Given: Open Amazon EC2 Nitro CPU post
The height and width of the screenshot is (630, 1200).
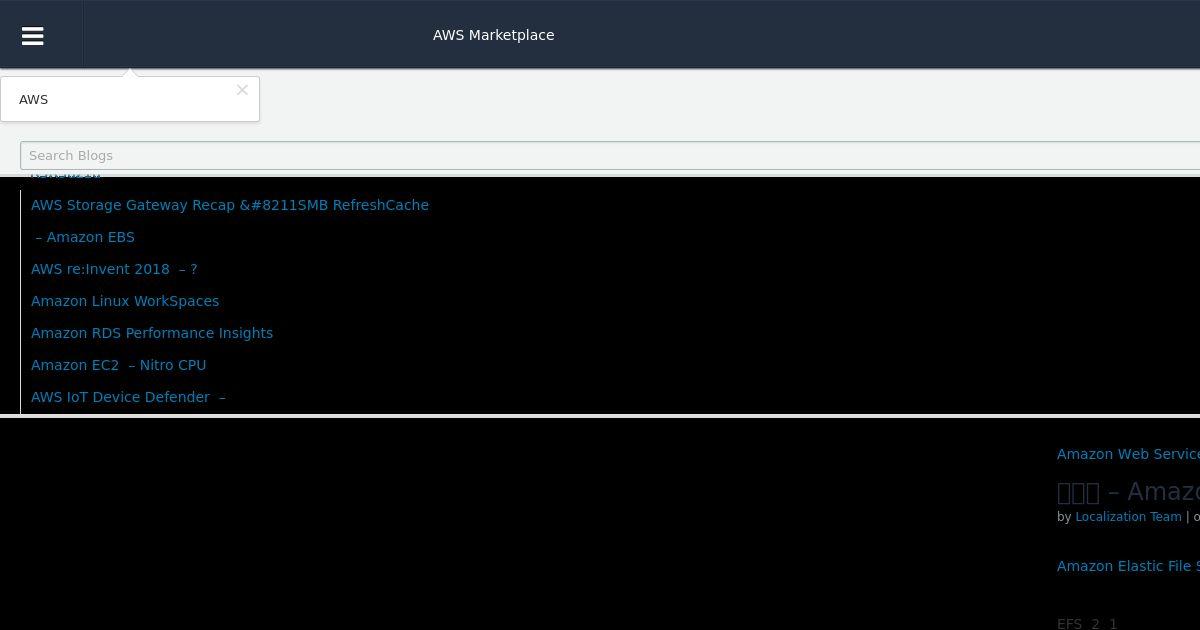Looking at the screenshot, I should point(118,365).
